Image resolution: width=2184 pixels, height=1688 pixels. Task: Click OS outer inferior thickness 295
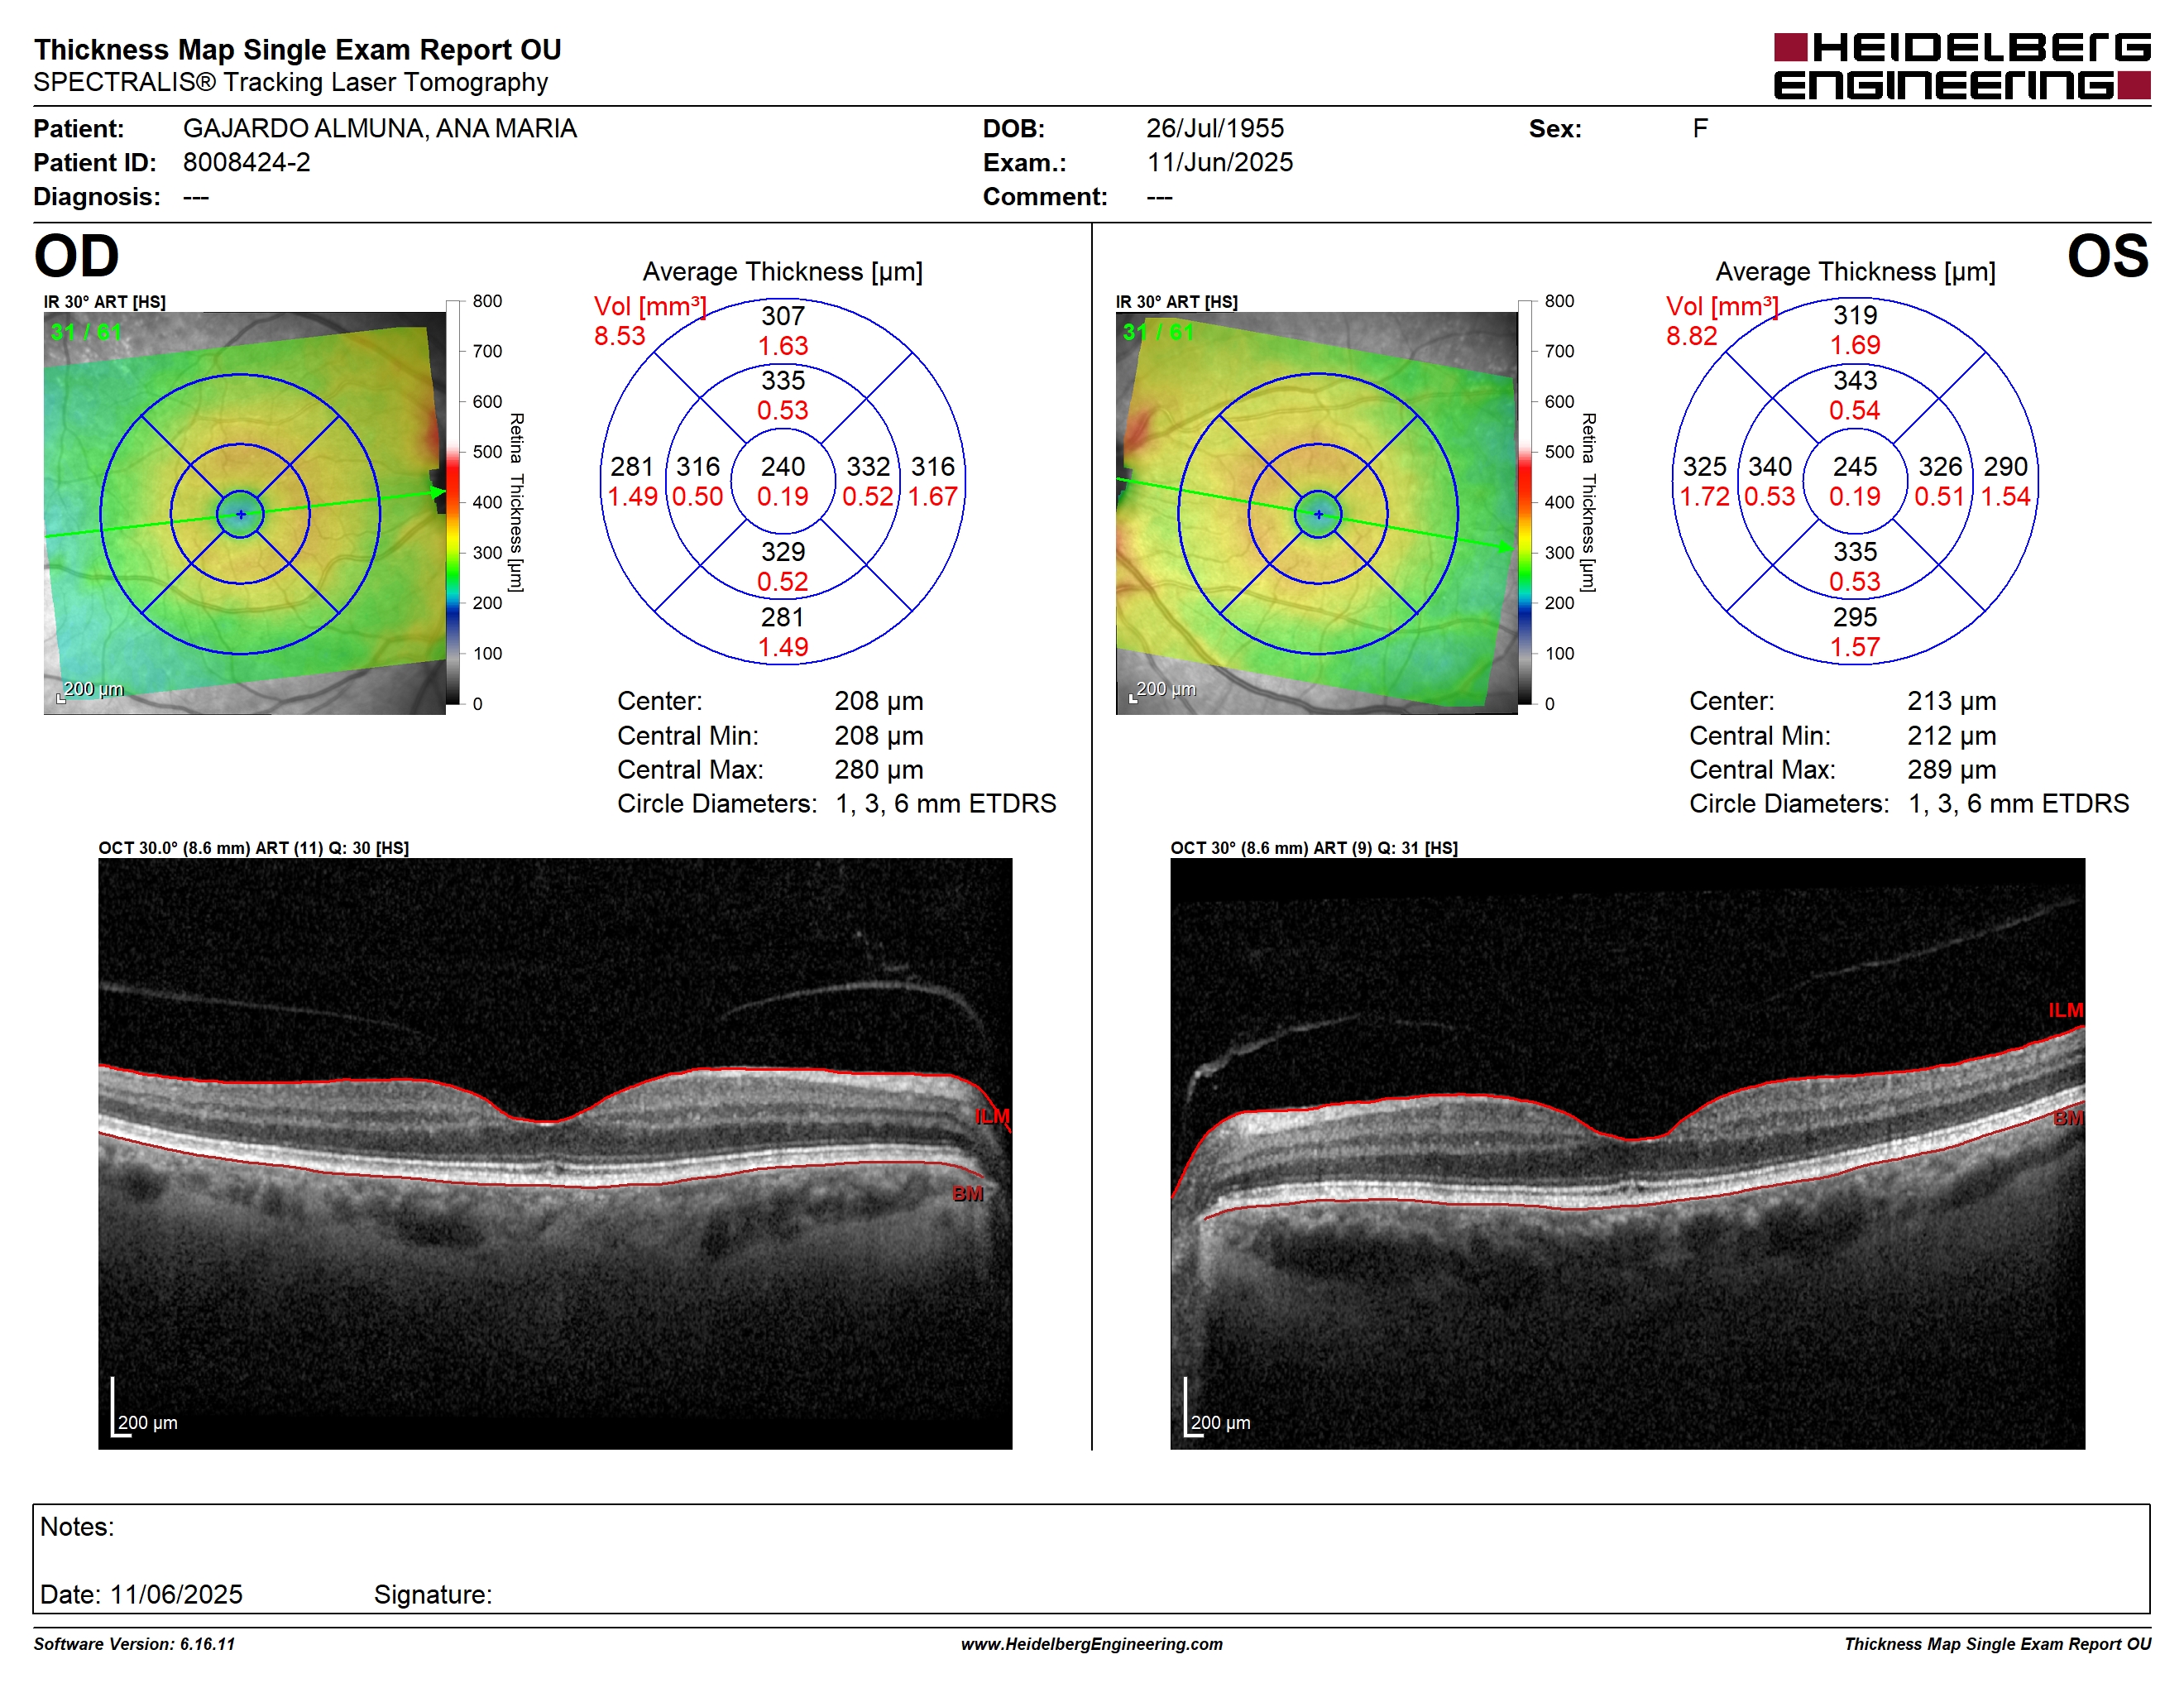1855,617
